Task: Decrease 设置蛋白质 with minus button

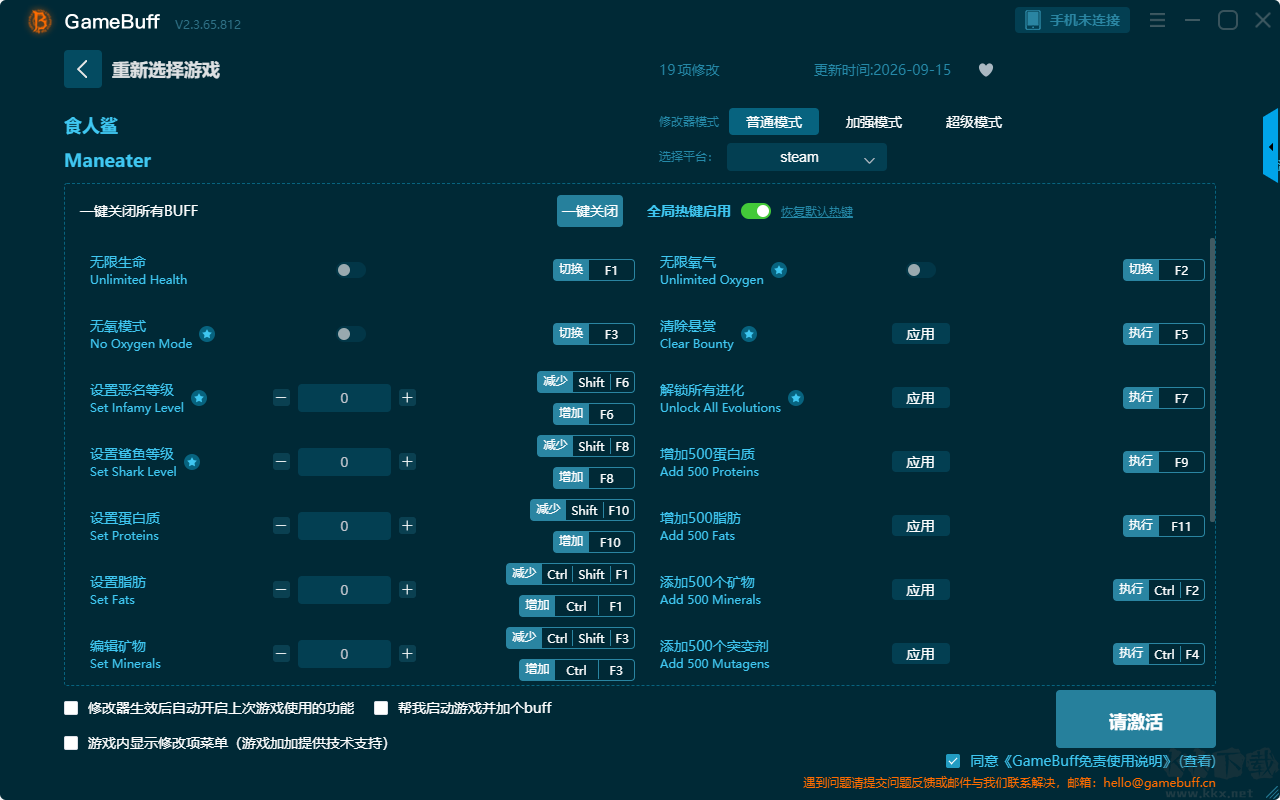Action: [x=281, y=526]
